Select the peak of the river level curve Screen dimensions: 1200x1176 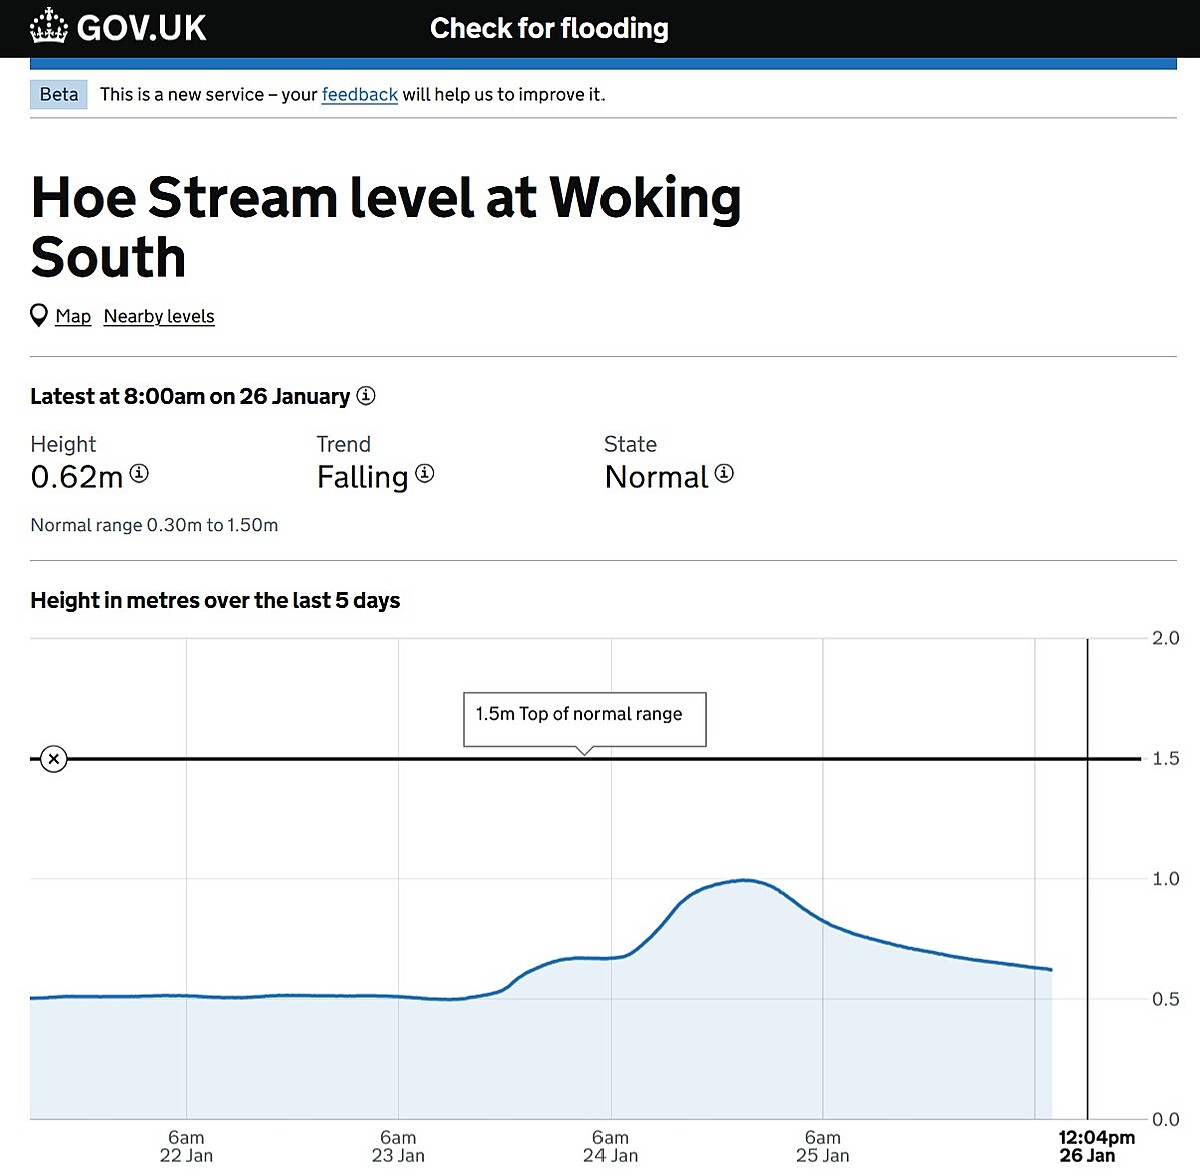(x=744, y=880)
